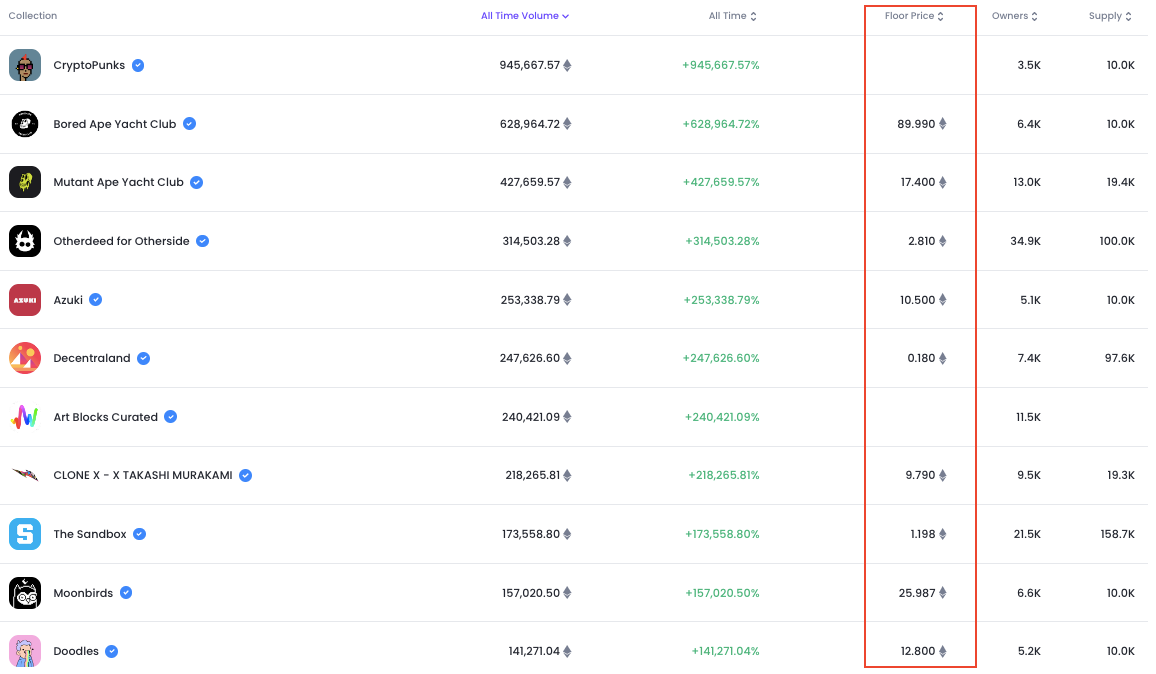
Task: Click the Collection column header
Action: 32,16
